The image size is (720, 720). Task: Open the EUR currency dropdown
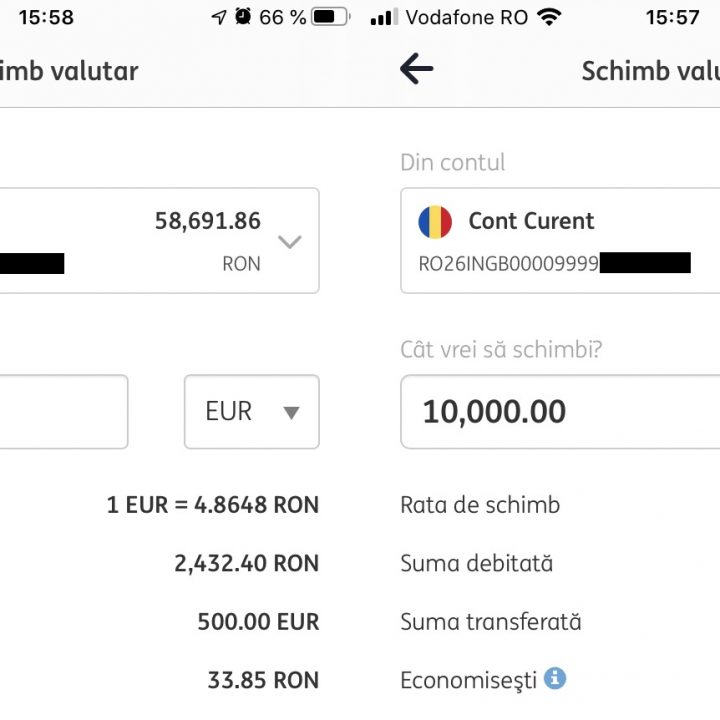point(252,412)
